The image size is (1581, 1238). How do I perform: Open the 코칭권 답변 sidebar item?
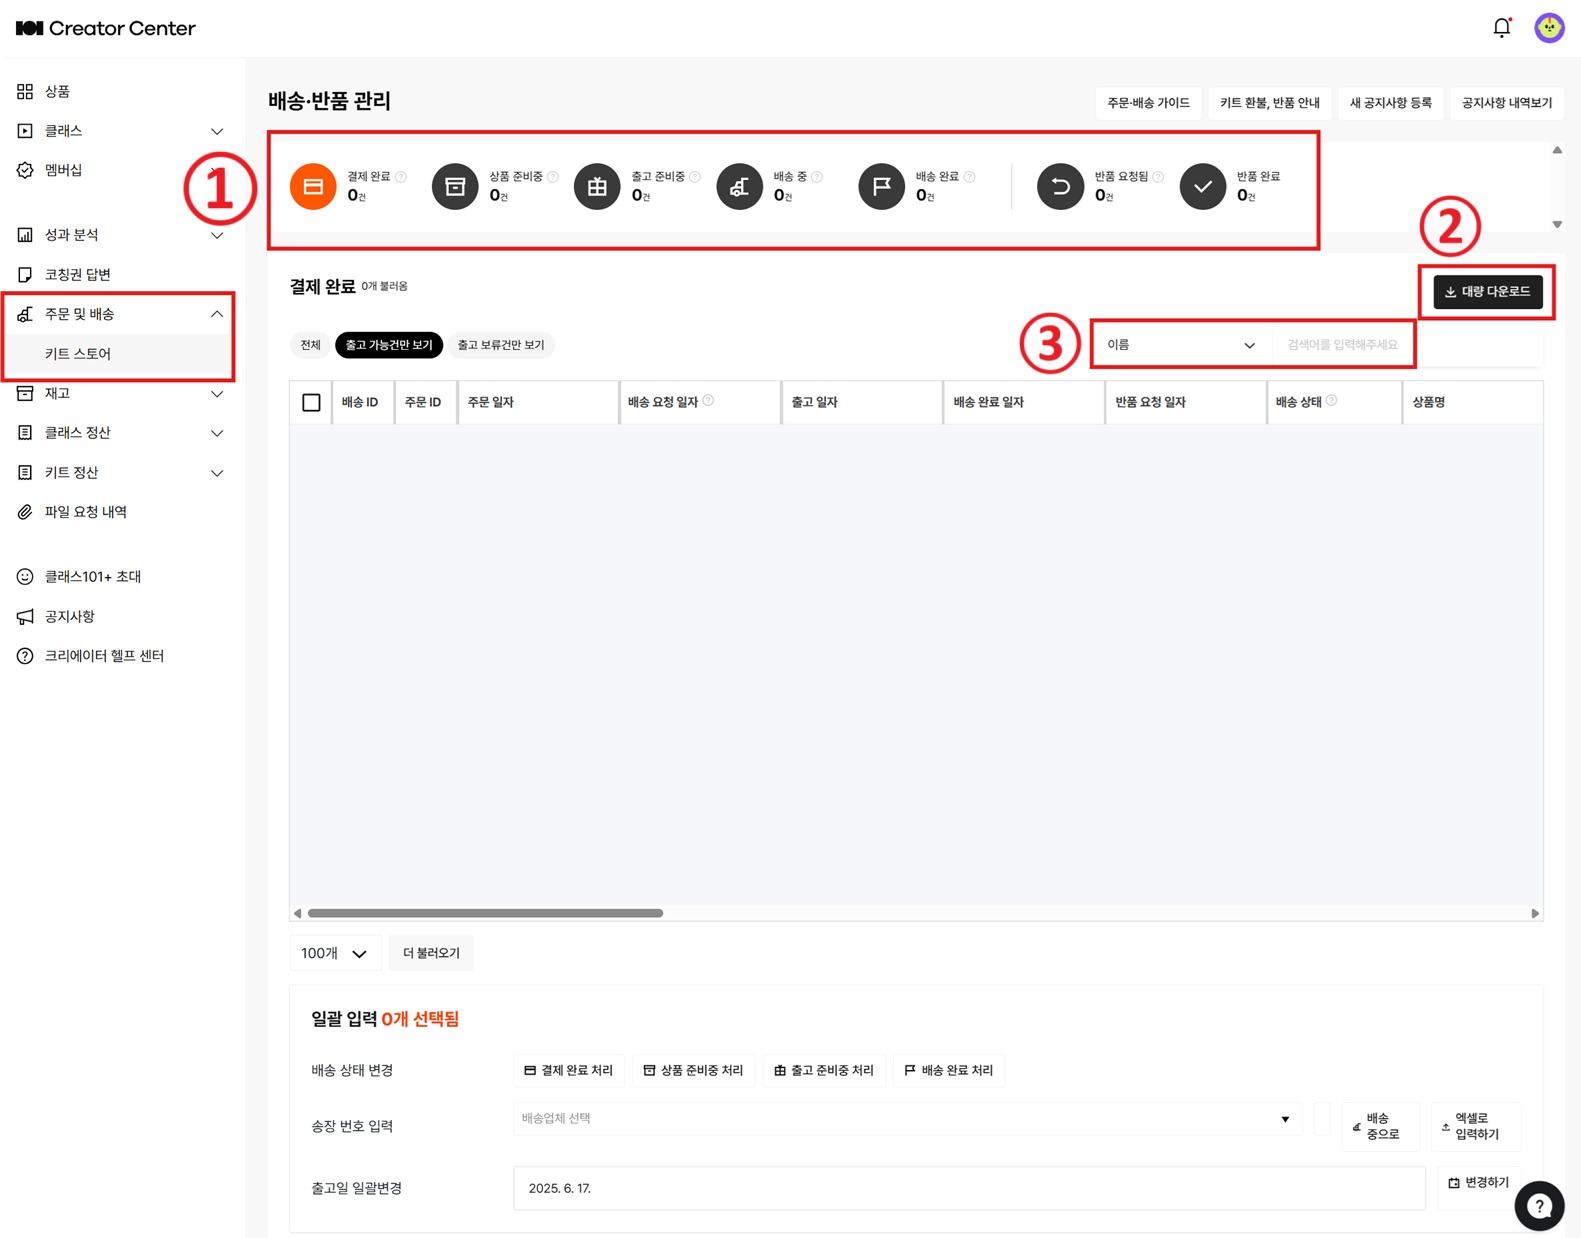coord(77,274)
